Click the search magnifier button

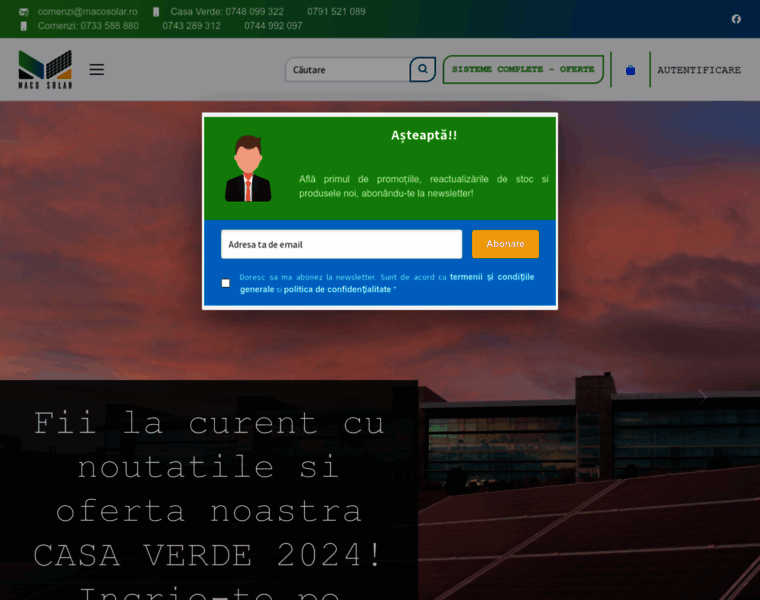(422, 69)
